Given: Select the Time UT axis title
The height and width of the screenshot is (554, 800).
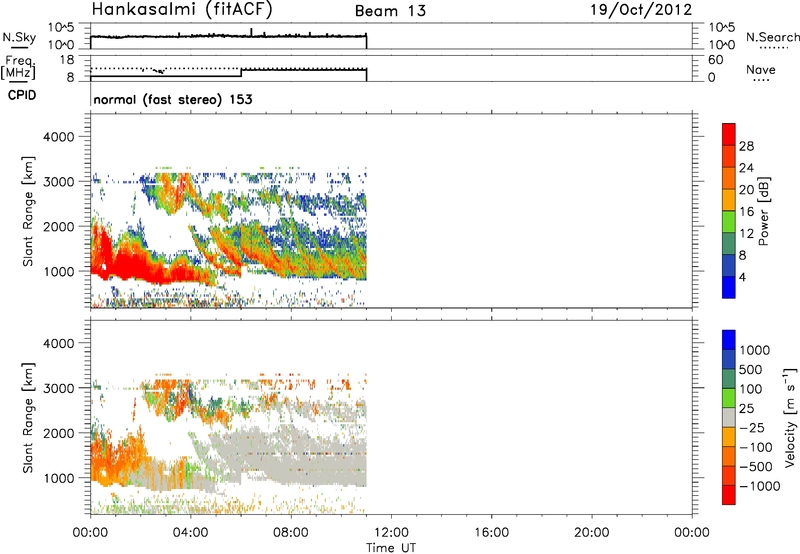Looking at the screenshot, I should [391, 548].
